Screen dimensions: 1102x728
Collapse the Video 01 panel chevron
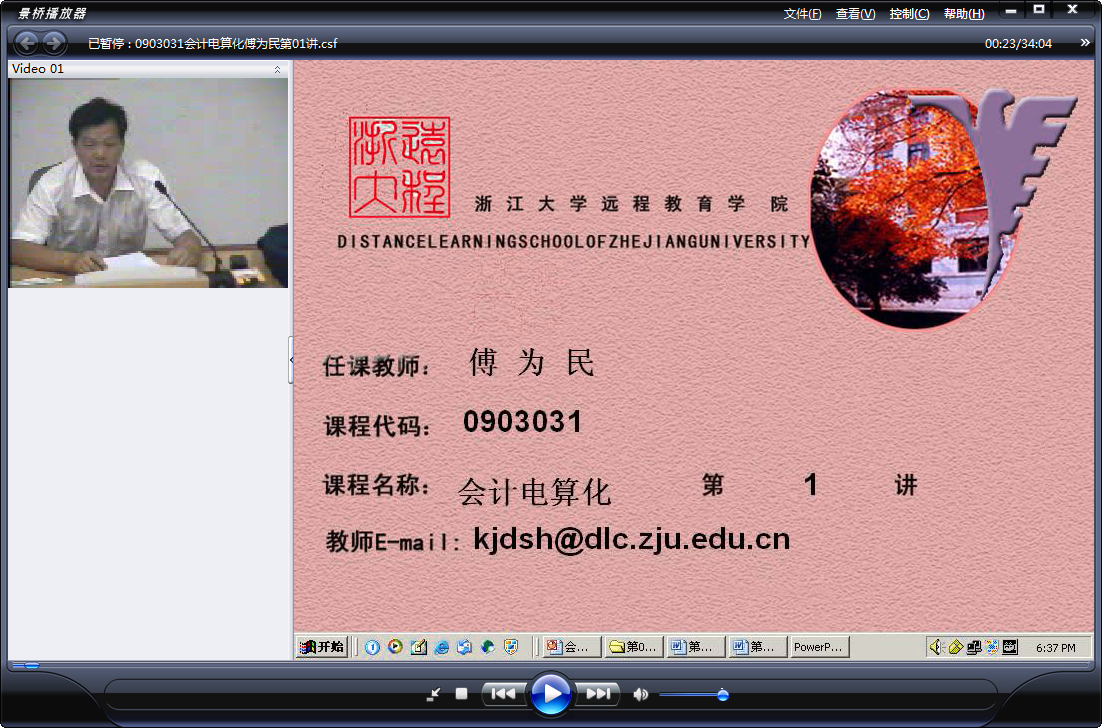[277, 69]
